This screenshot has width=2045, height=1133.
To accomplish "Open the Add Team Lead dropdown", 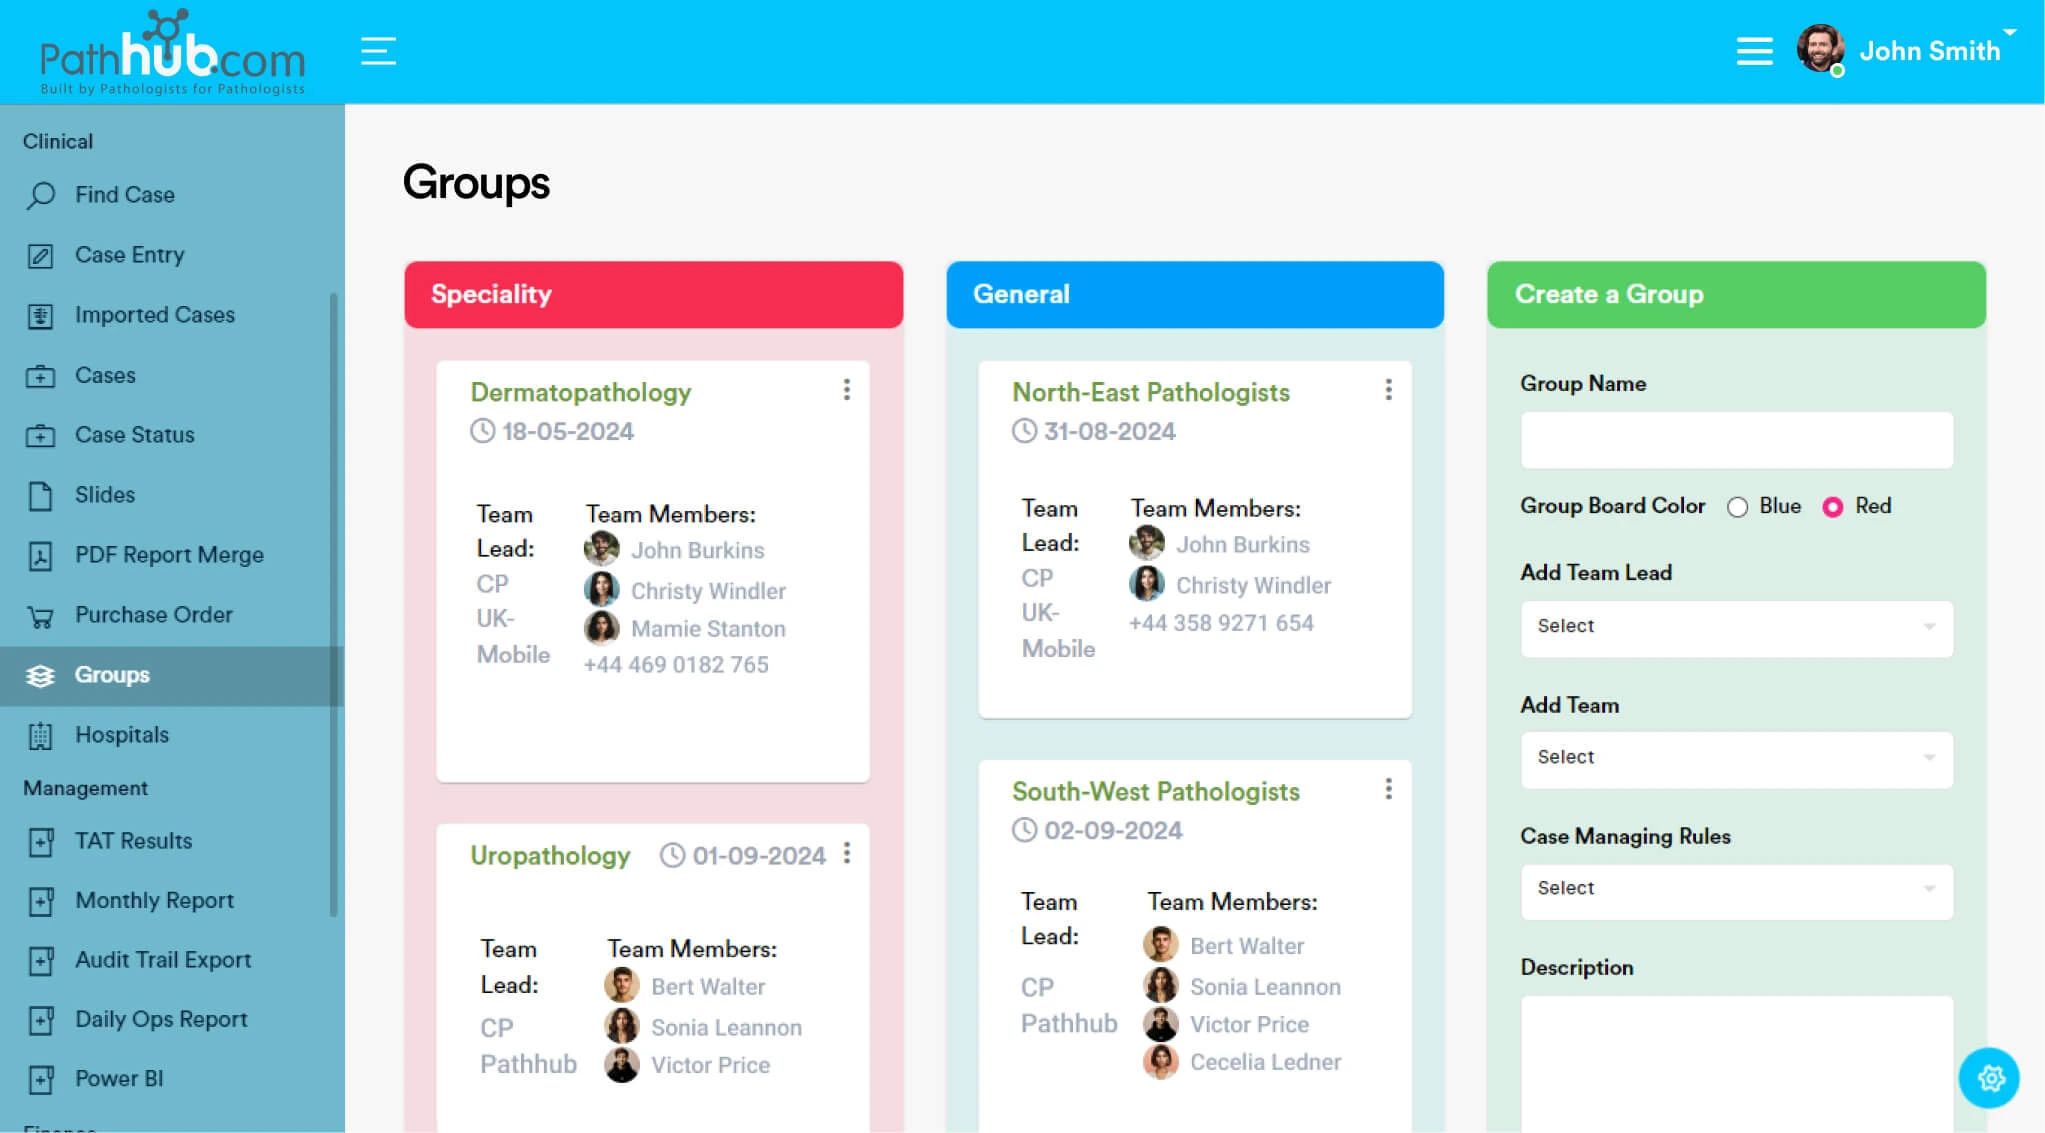I will pos(1735,626).
